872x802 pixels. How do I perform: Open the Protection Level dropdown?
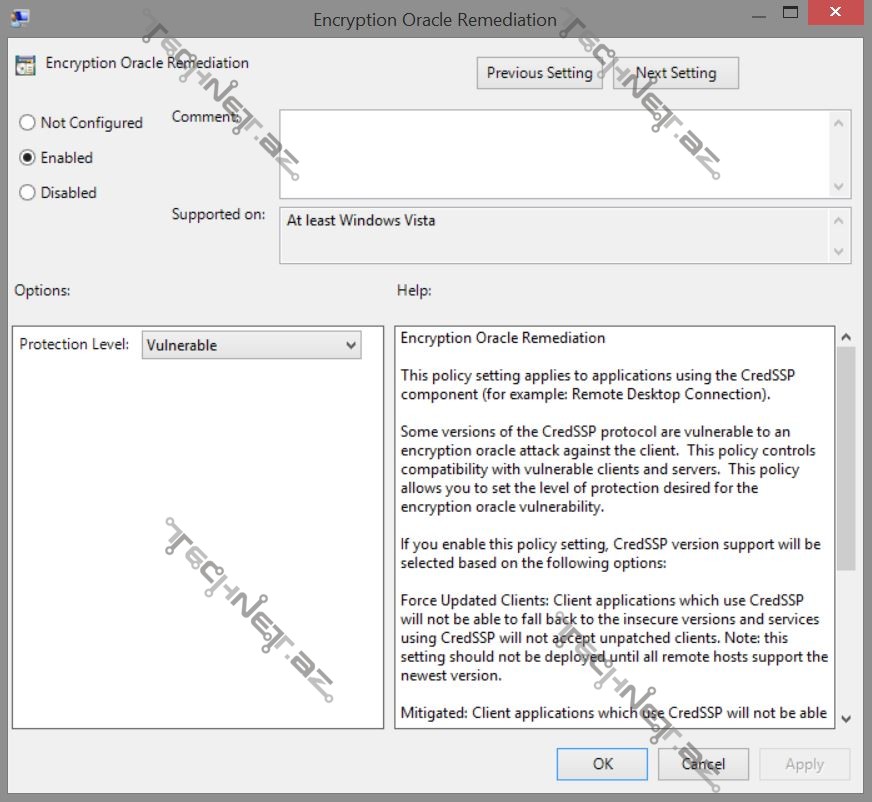(251, 345)
